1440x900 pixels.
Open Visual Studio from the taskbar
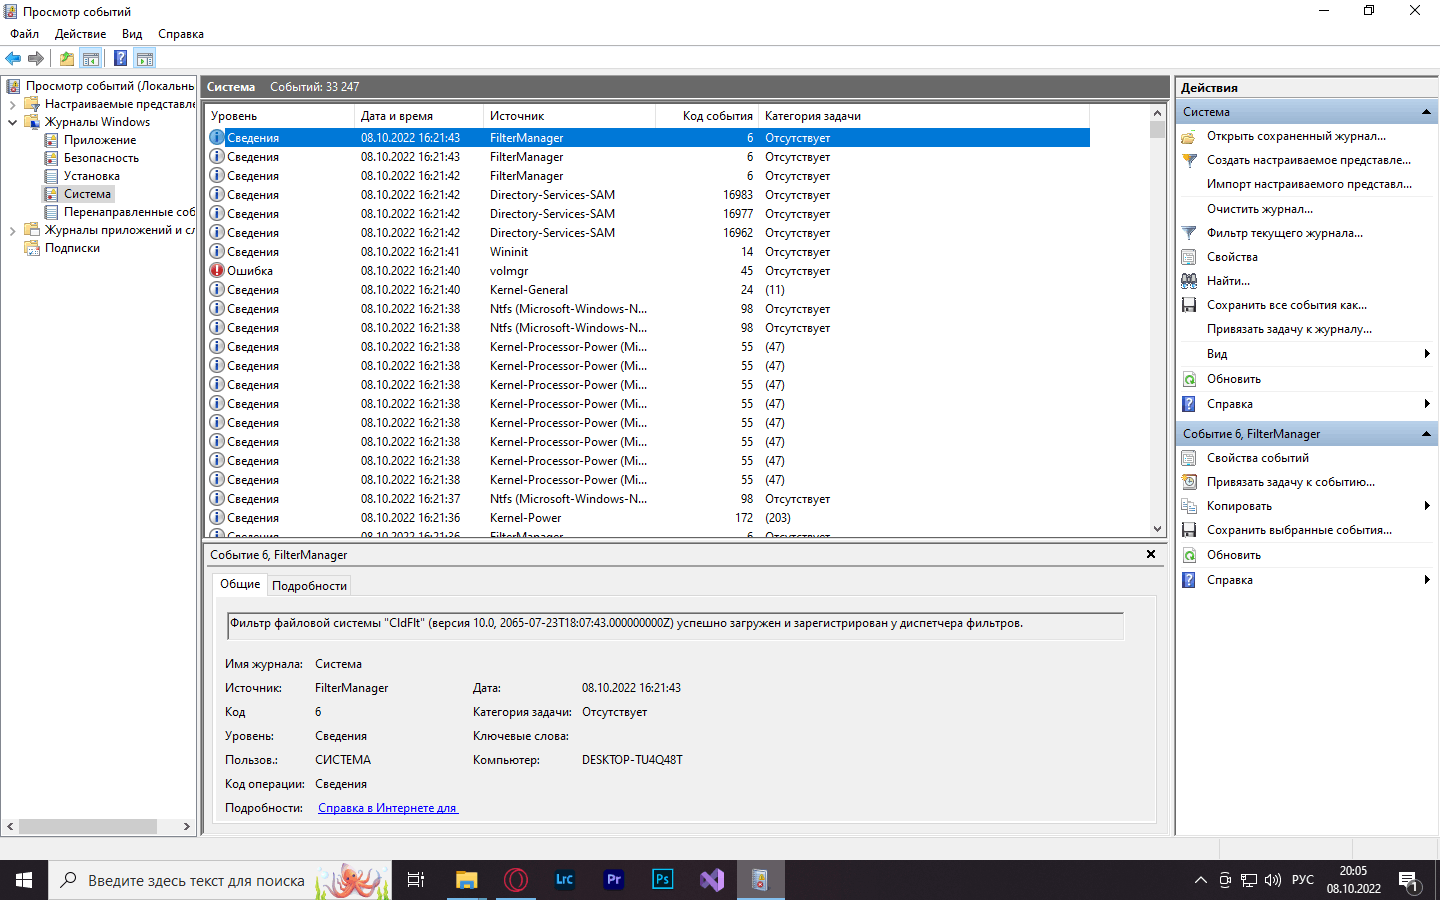pyautogui.click(x=712, y=880)
